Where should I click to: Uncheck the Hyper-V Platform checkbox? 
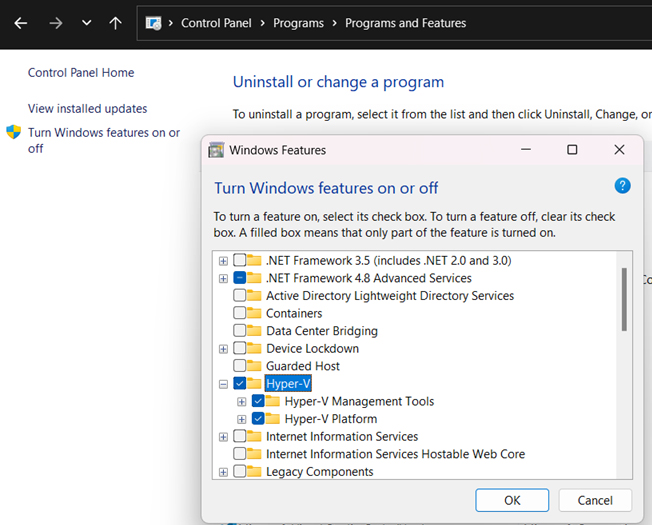tap(258, 418)
